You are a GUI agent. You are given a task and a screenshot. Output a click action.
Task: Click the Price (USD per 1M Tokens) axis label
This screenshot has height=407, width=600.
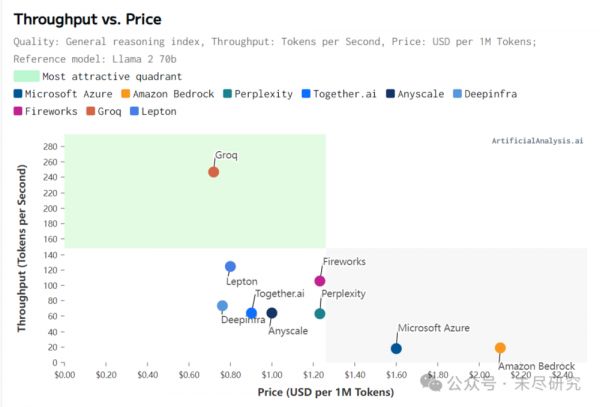325,391
